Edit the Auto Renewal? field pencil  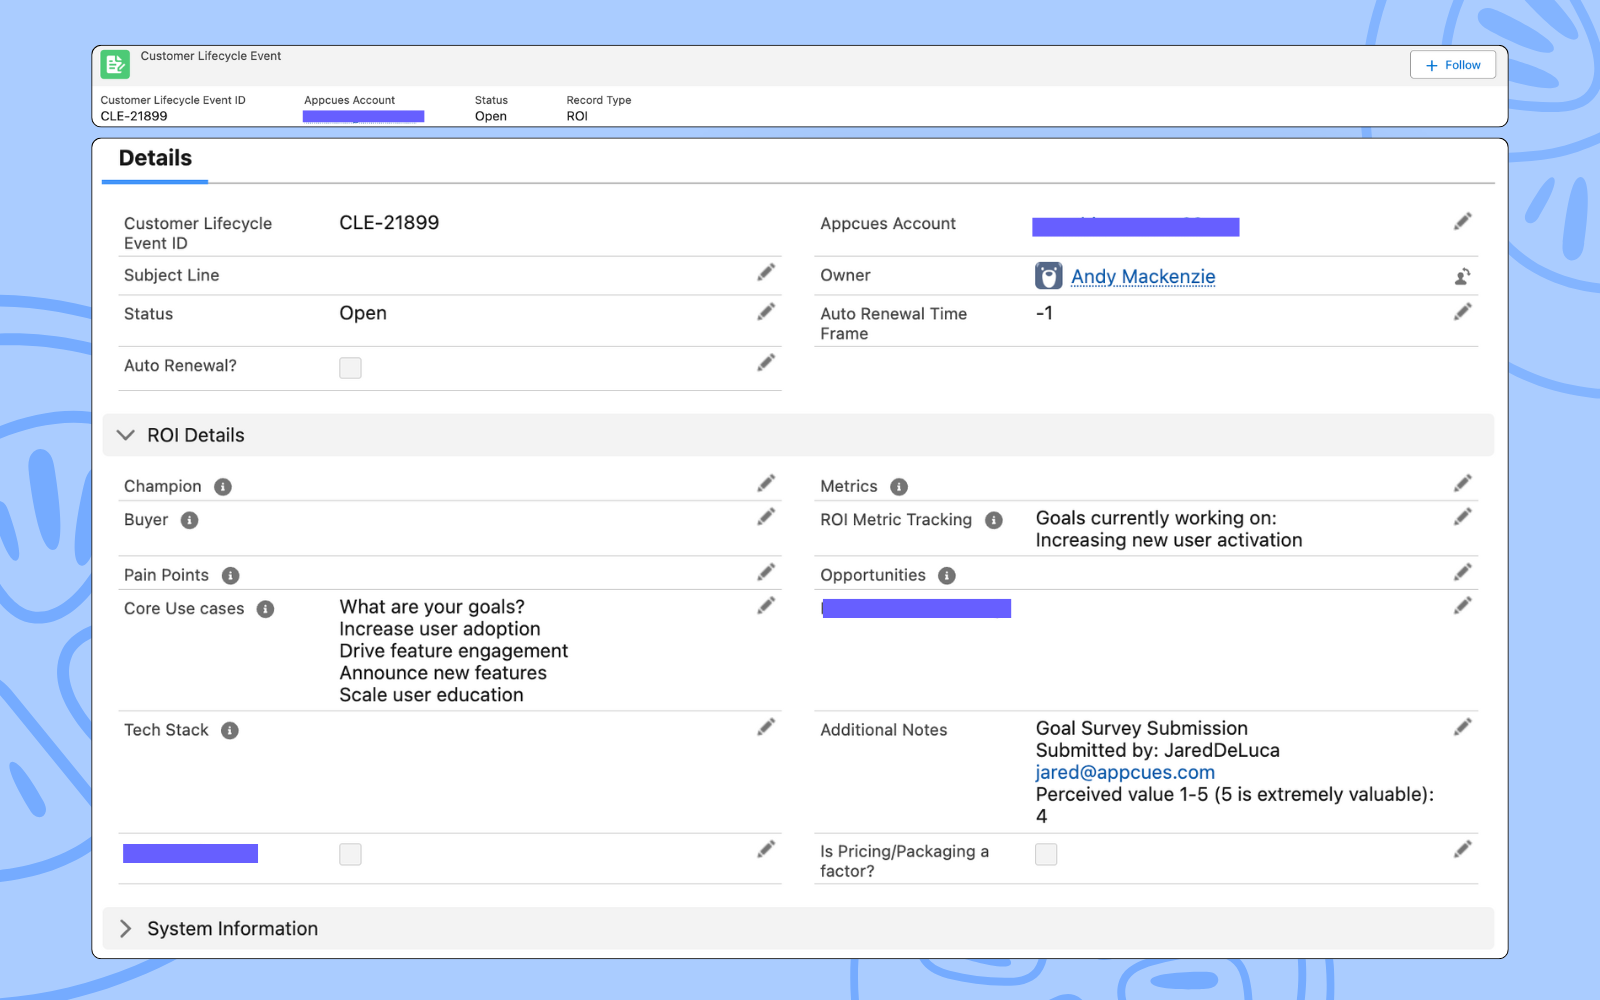click(766, 362)
